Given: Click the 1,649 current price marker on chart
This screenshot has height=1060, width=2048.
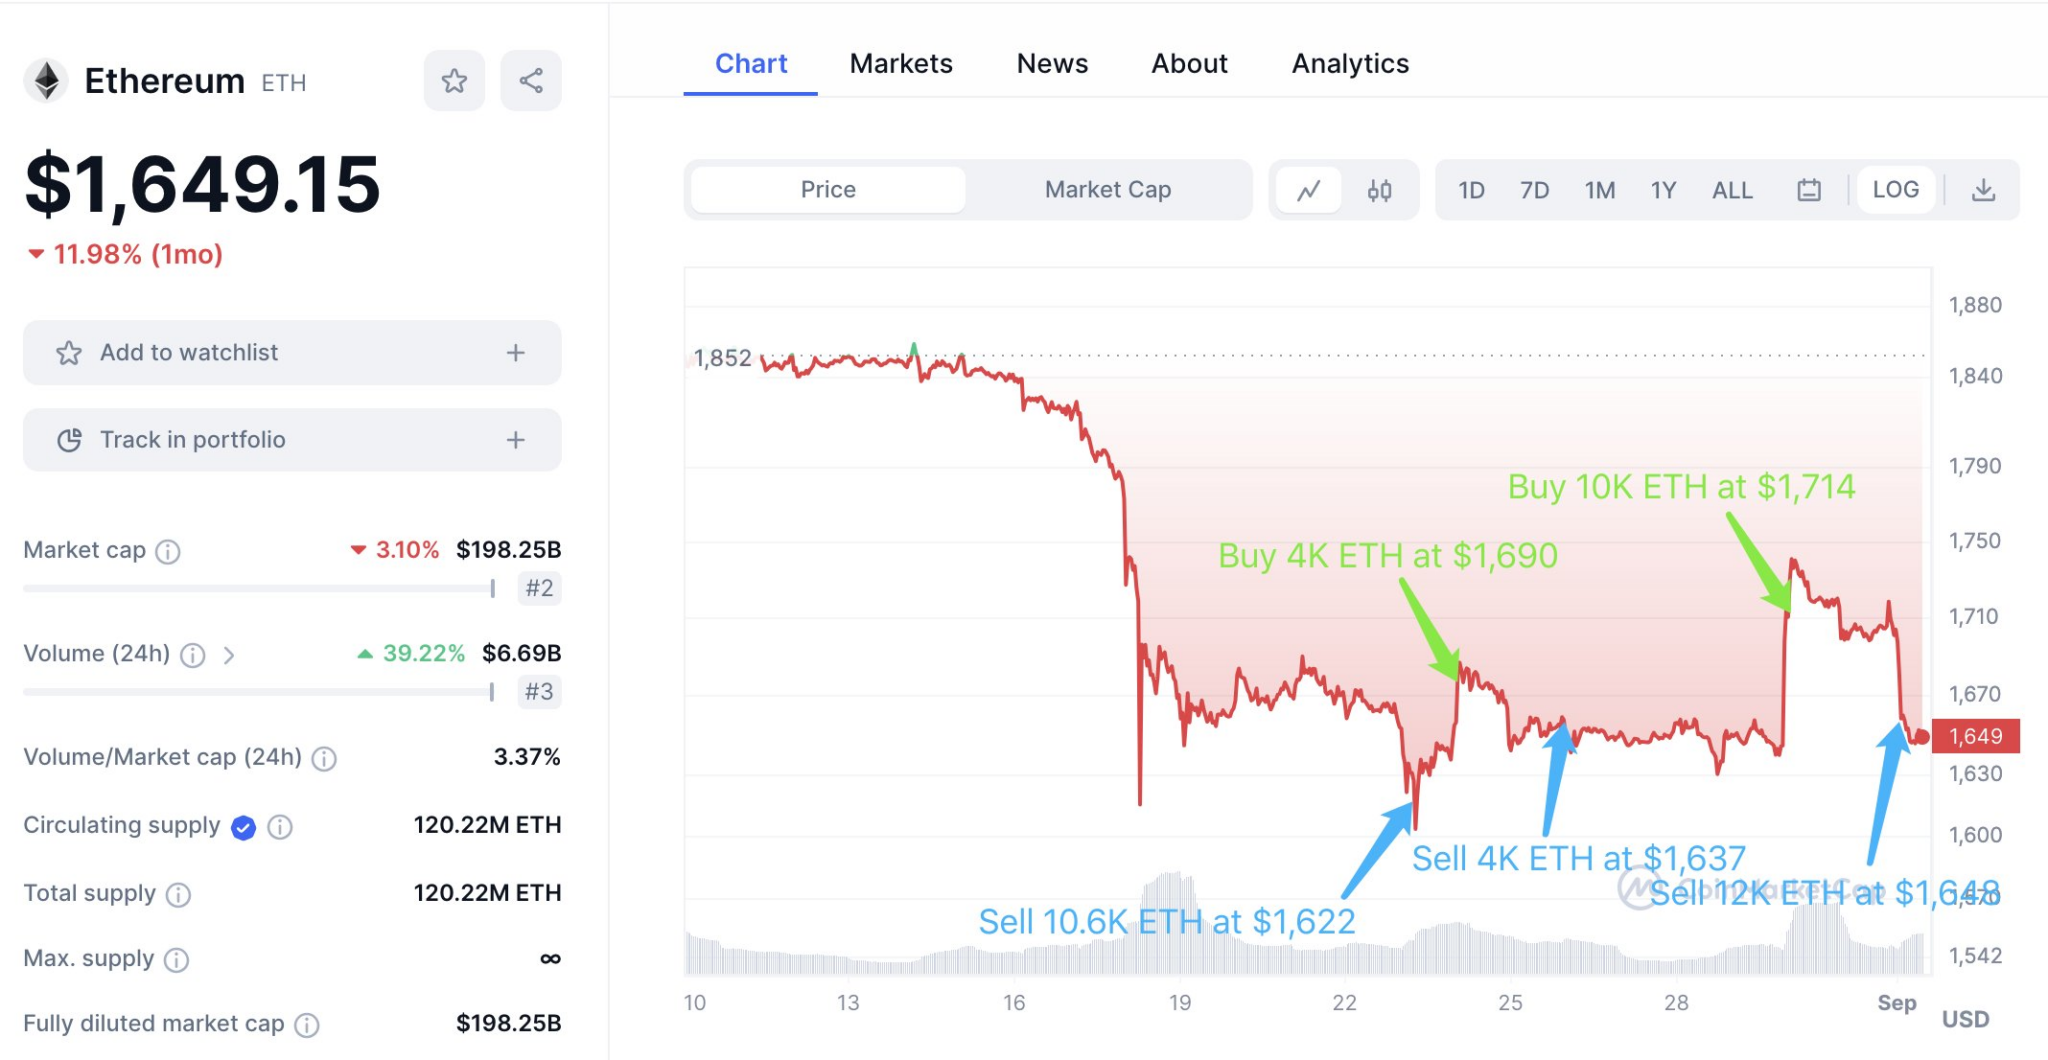Looking at the screenshot, I should (1977, 736).
